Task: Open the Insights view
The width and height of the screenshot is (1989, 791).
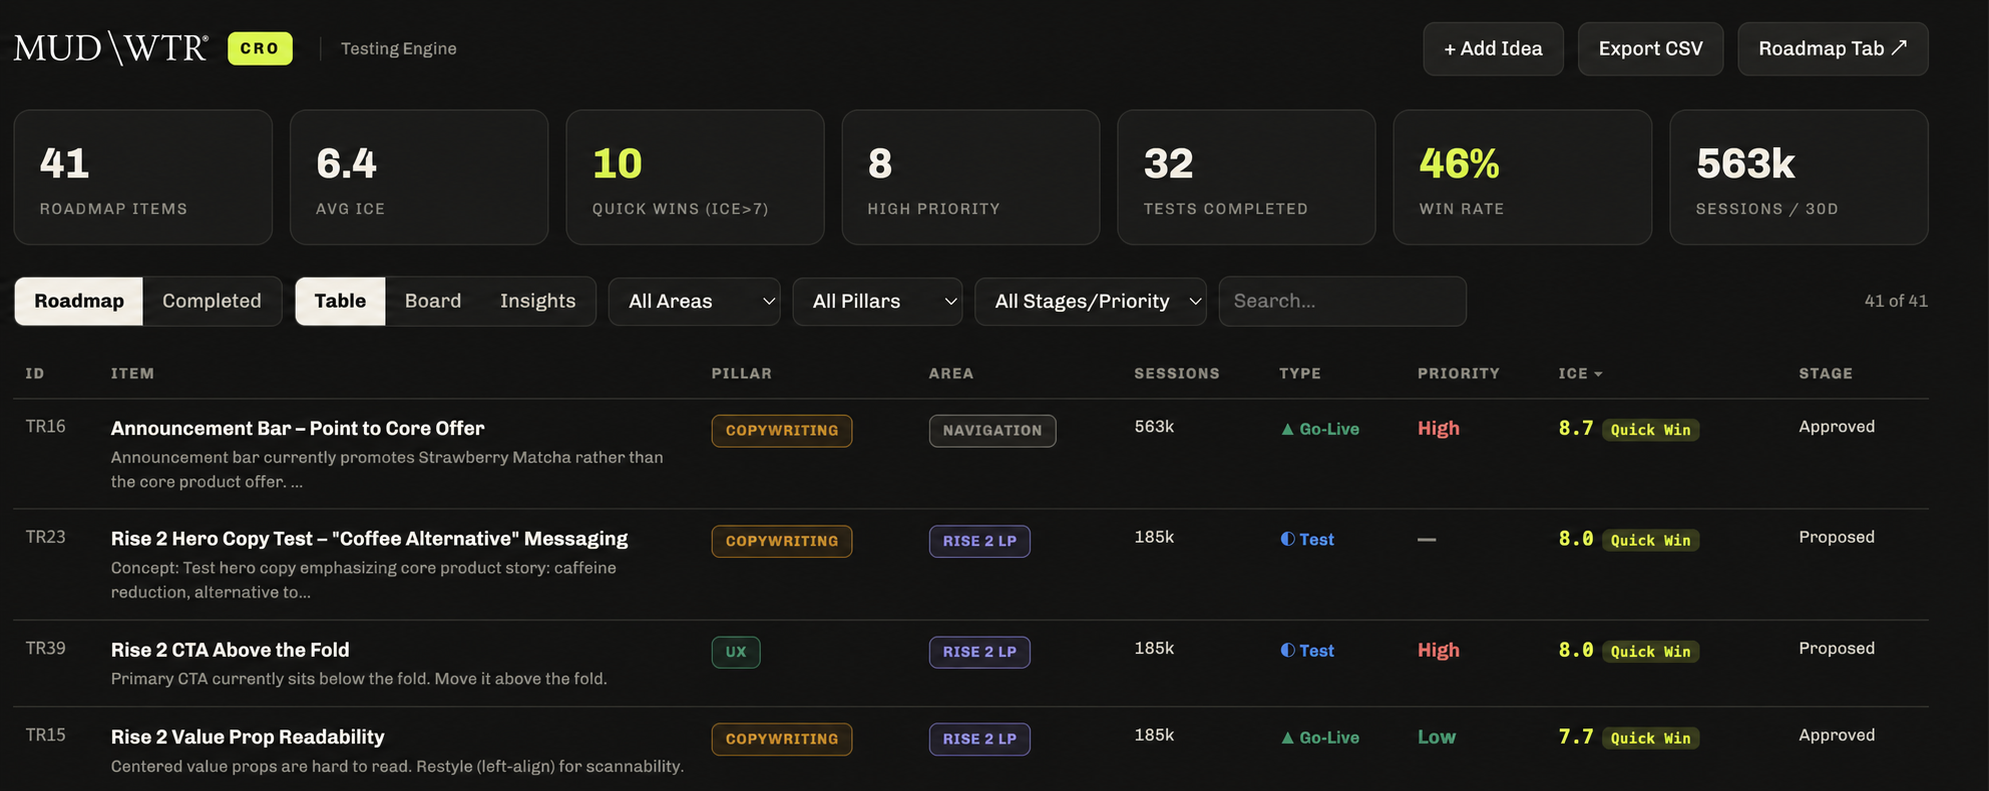Action: 538,301
